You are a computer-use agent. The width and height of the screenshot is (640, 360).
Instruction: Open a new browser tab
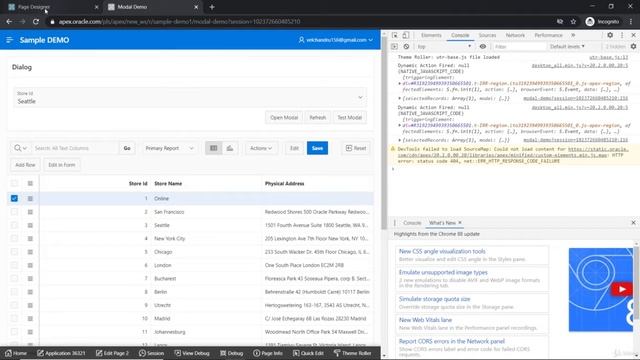[x=212, y=7]
